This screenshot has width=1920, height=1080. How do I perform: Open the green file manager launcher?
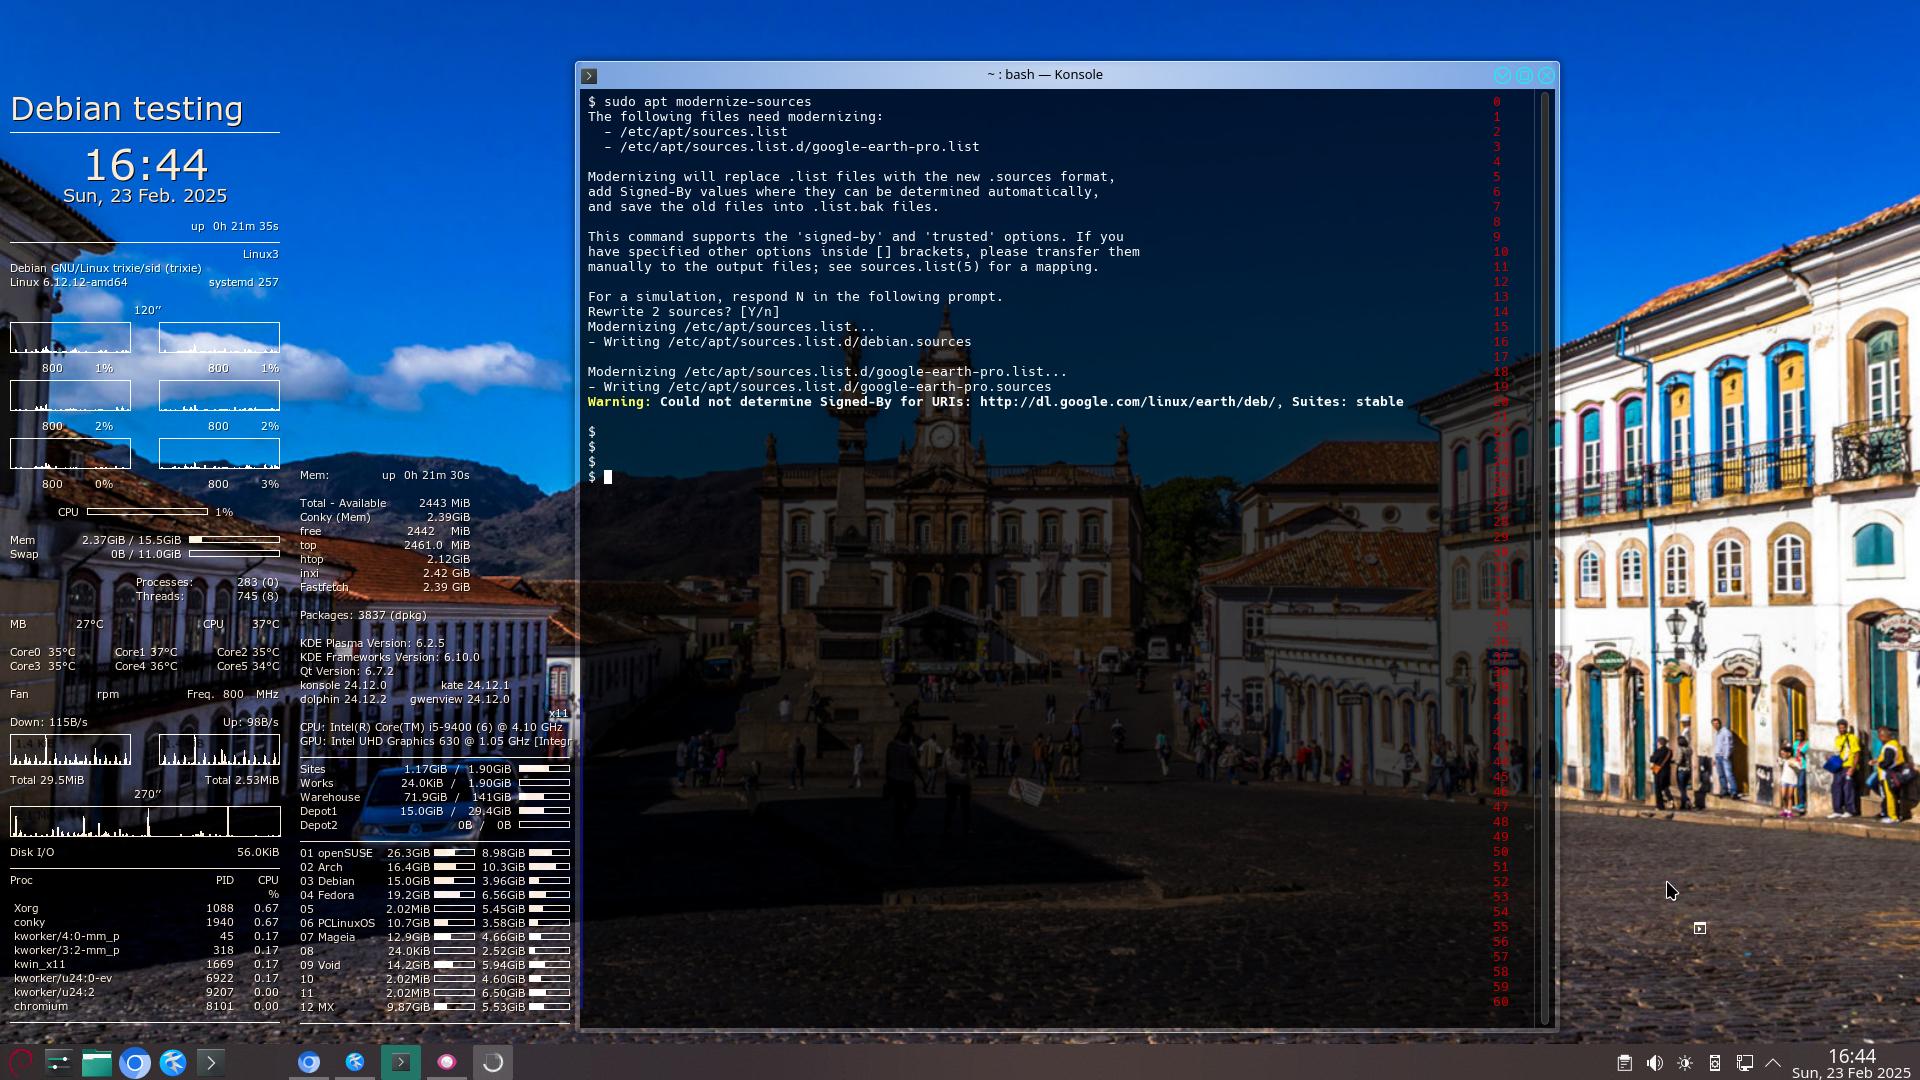click(96, 1061)
